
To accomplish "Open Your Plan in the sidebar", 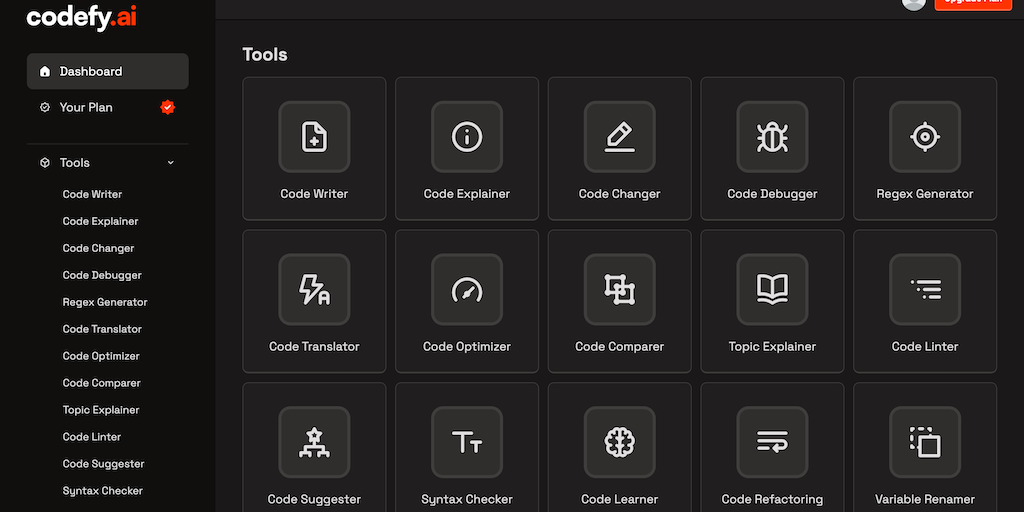I will 86,107.
